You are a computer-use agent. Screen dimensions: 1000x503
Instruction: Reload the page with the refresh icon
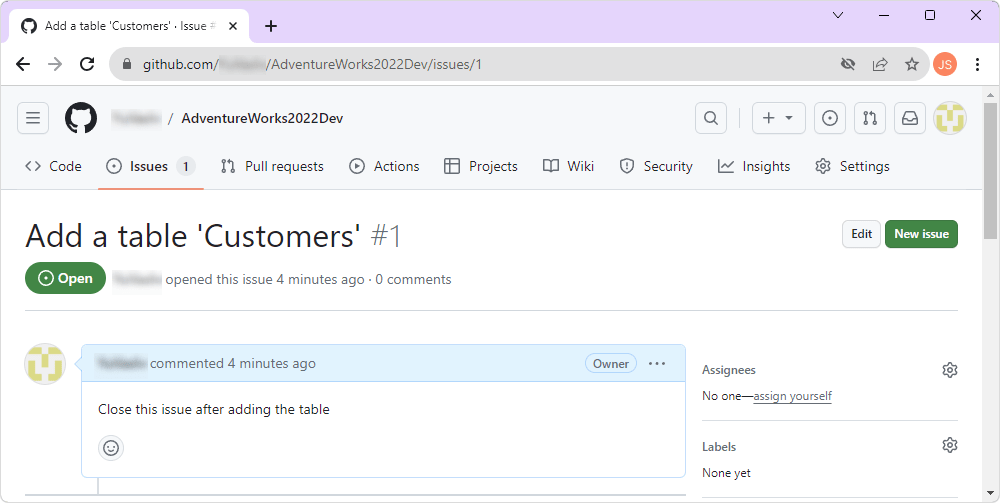tap(87, 64)
